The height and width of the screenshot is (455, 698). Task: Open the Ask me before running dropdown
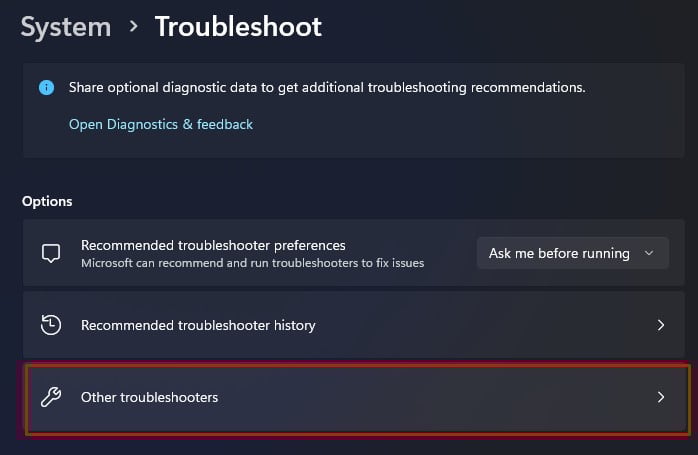point(572,253)
